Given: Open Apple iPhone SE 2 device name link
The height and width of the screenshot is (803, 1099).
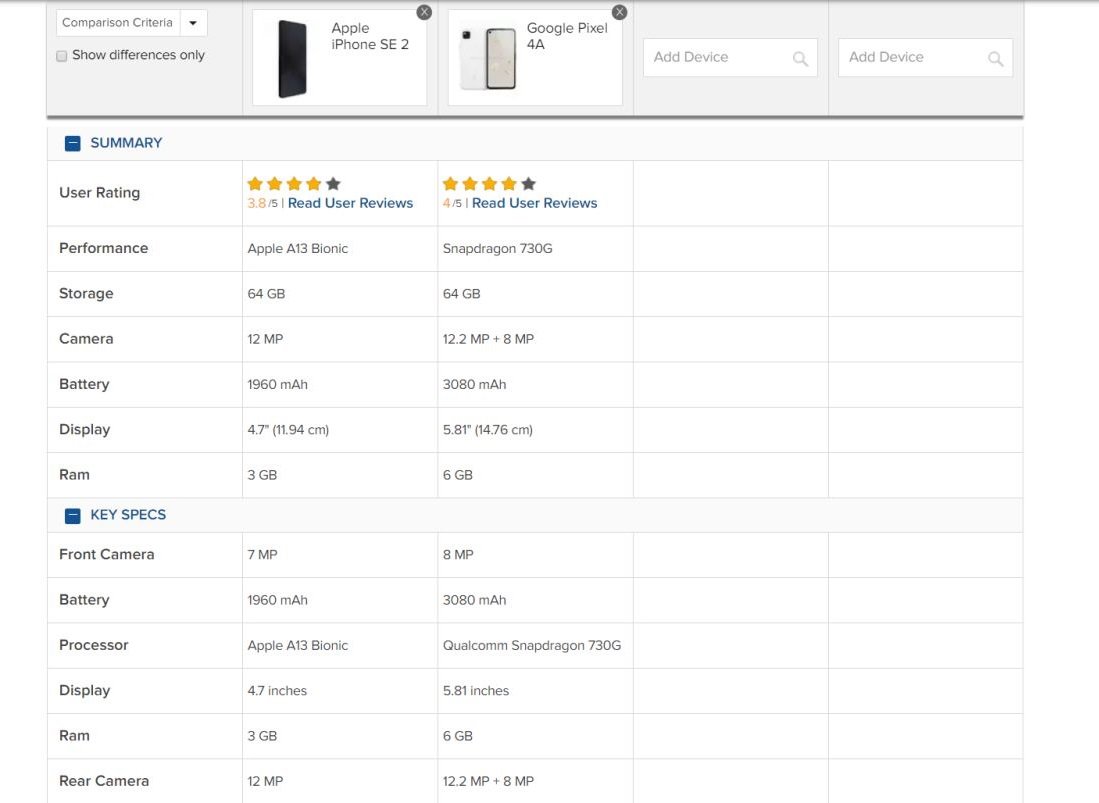Looking at the screenshot, I should (370, 36).
